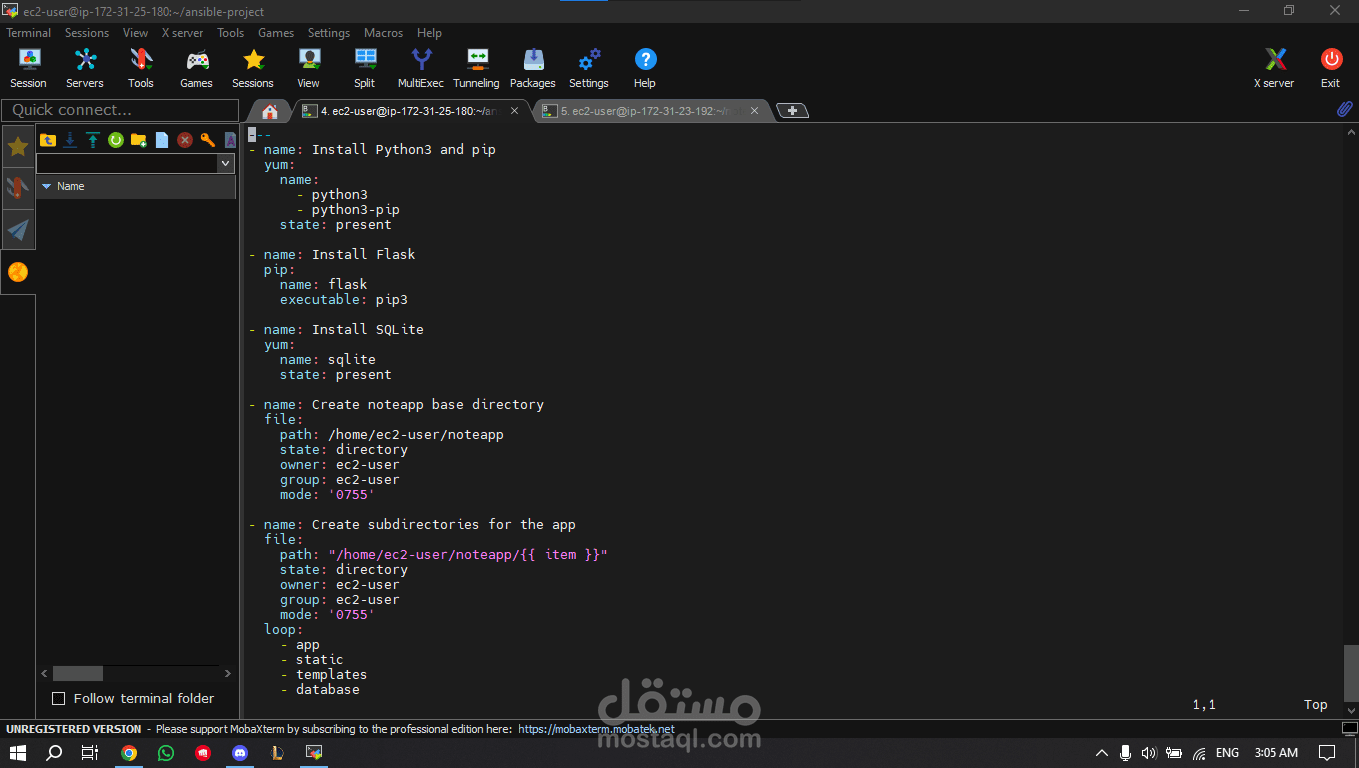Create a new file in SFTP panel
The width and height of the screenshot is (1359, 768).
[162, 140]
